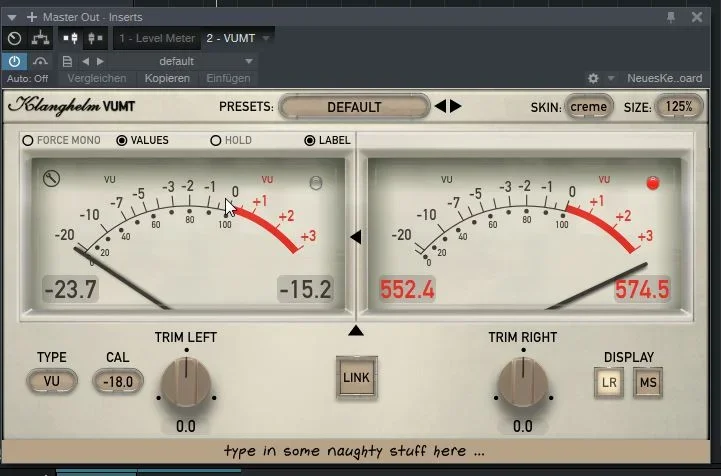Click Auto: Off automation mode
The image size is (721, 476).
click(x=28, y=79)
